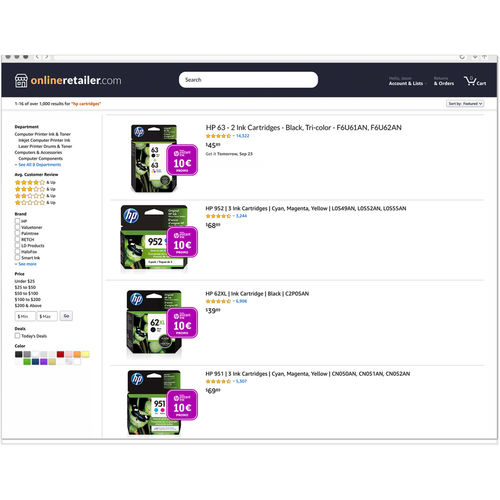The image size is (500, 500).
Task: Filter by four stars & up rating
Action: coord(35,182)
